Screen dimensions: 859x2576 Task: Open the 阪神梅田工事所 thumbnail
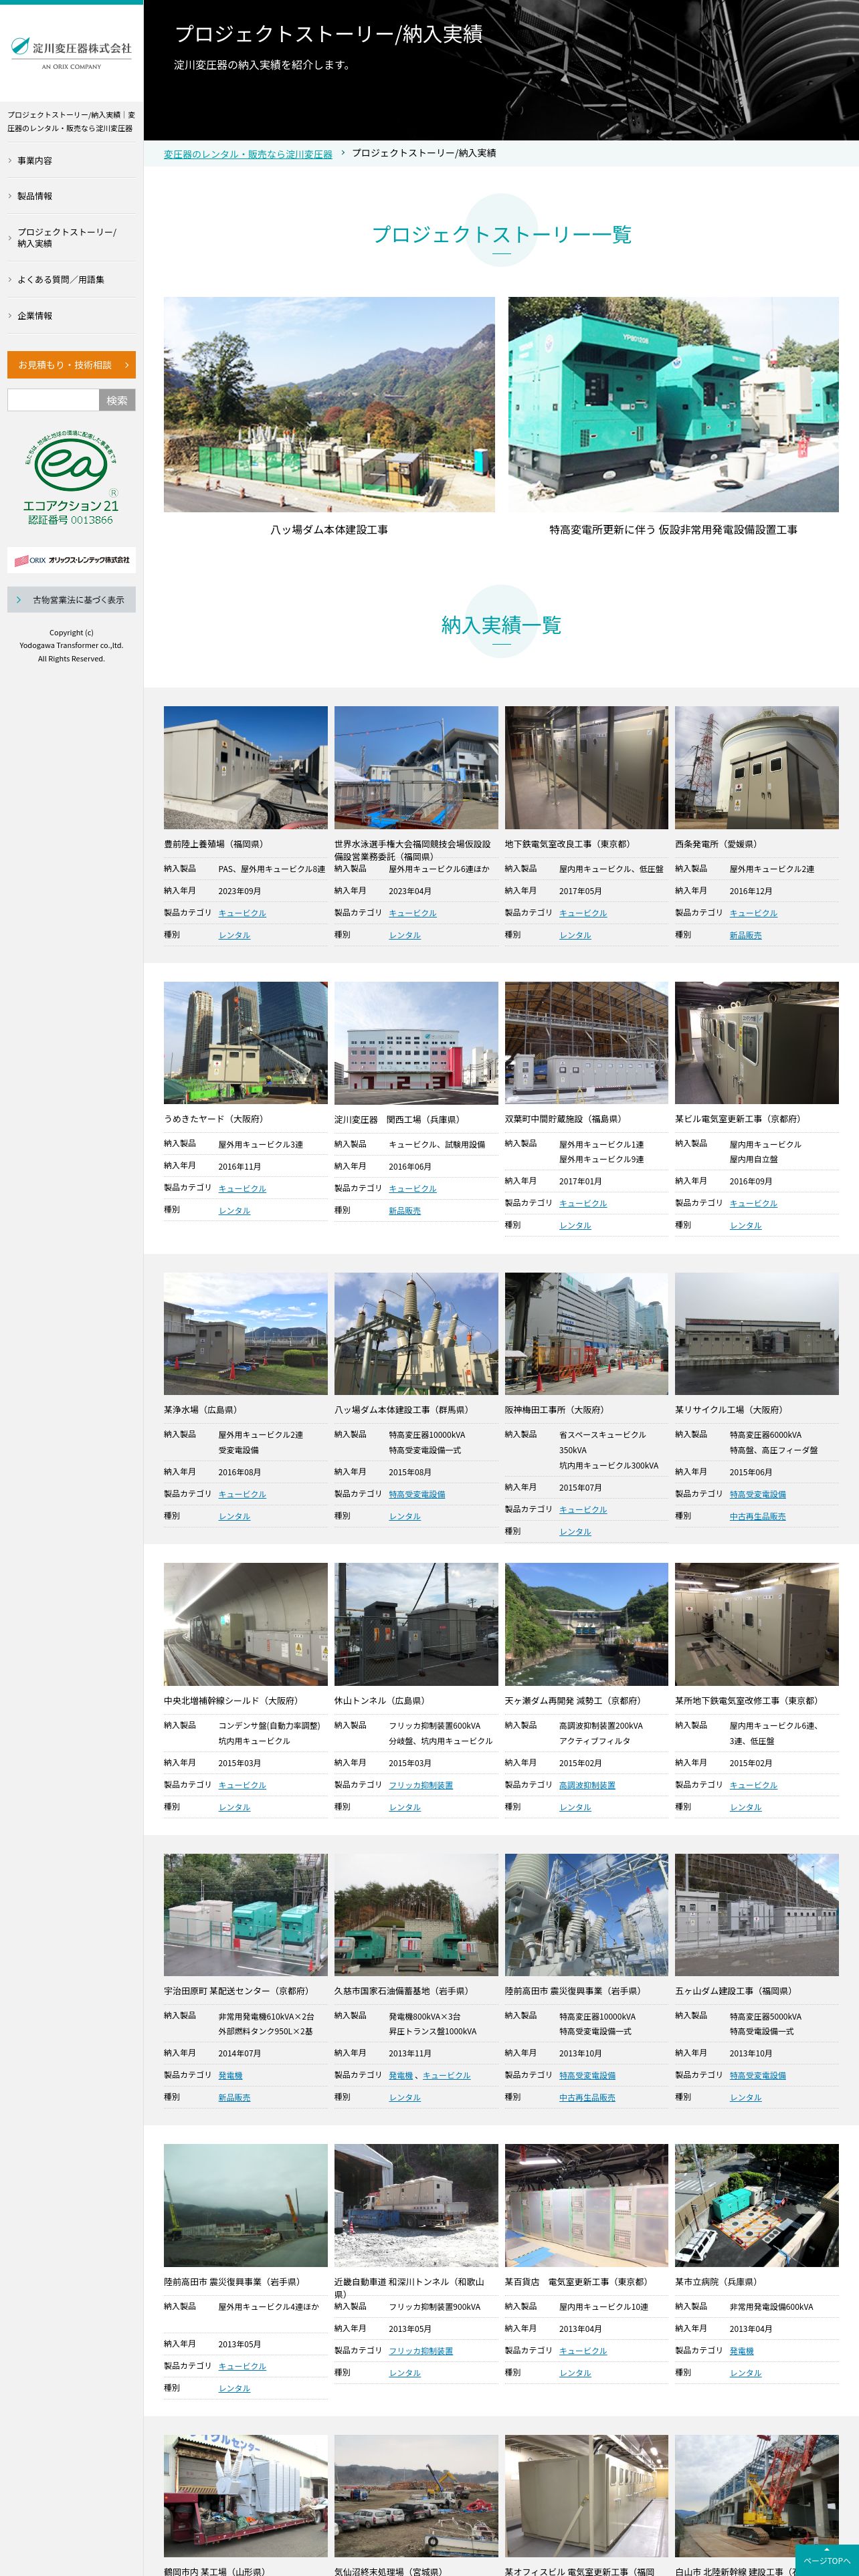click(586, 1333)
